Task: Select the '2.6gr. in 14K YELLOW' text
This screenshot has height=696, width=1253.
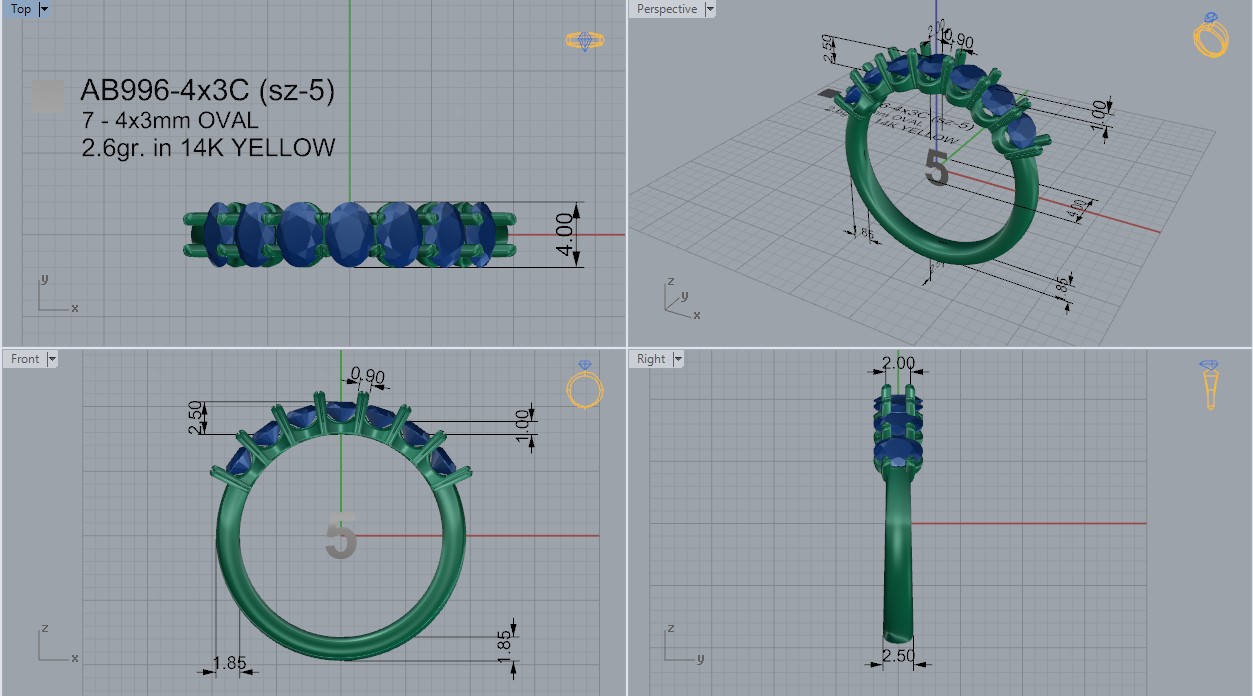Action: [208, 148]
